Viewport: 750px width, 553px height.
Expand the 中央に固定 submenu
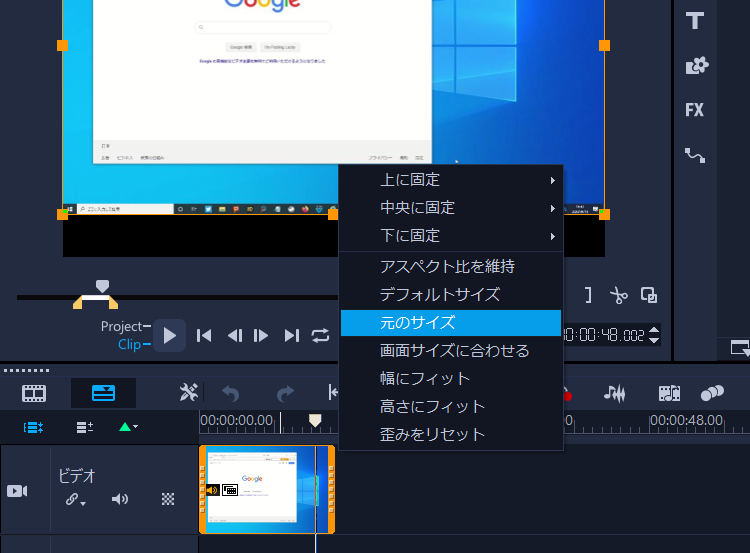pos(451,208)
